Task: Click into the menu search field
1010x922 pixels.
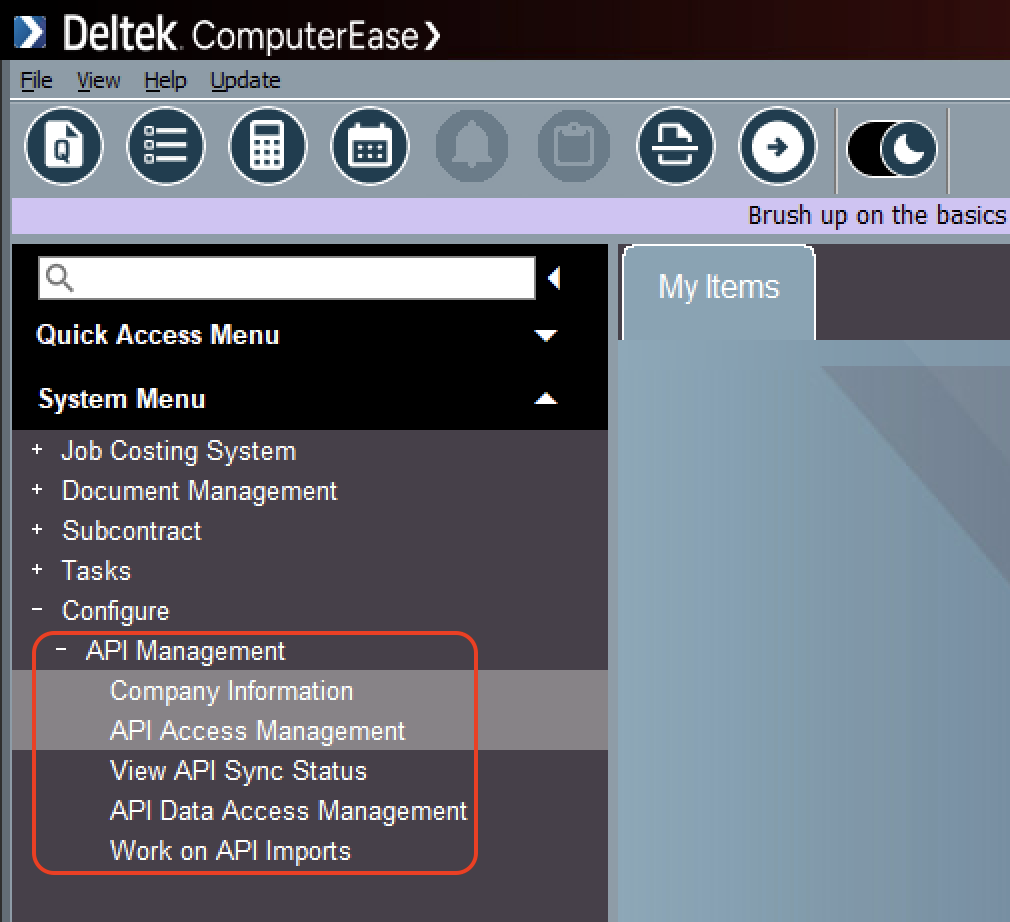Action: tap(287, 278)
